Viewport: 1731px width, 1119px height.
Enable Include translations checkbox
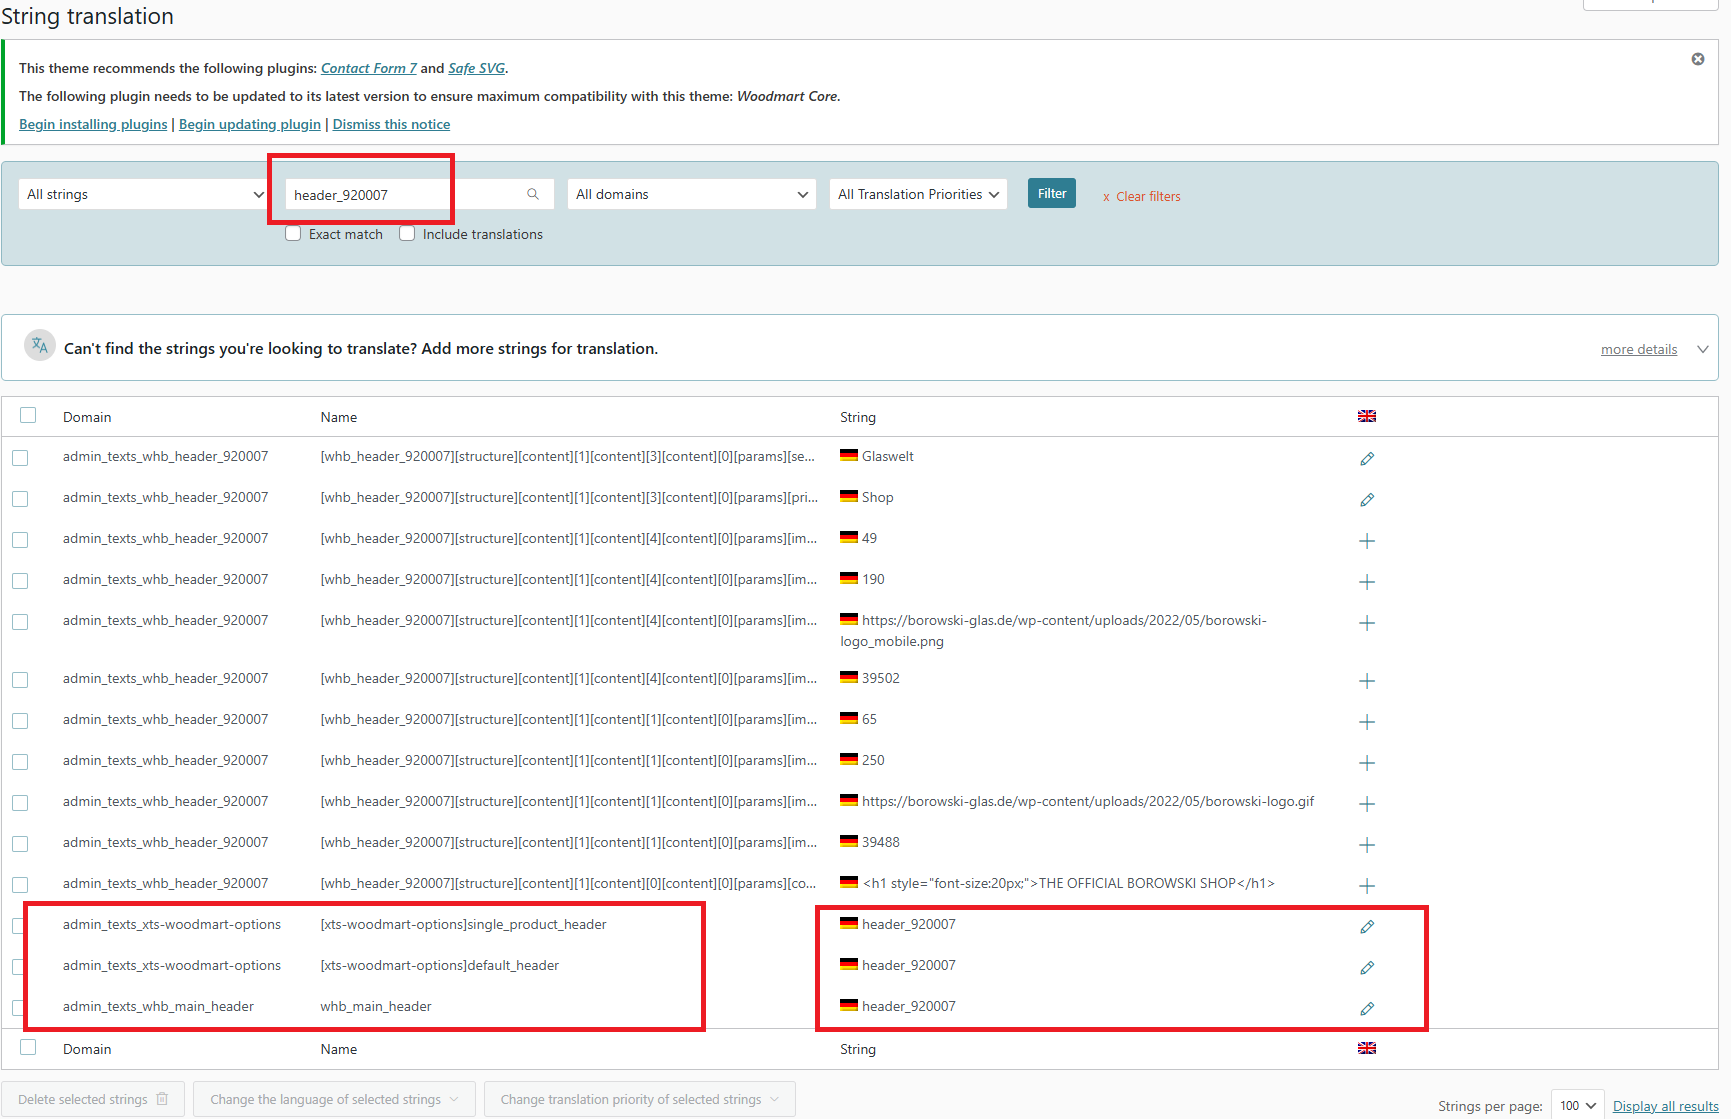407,233
